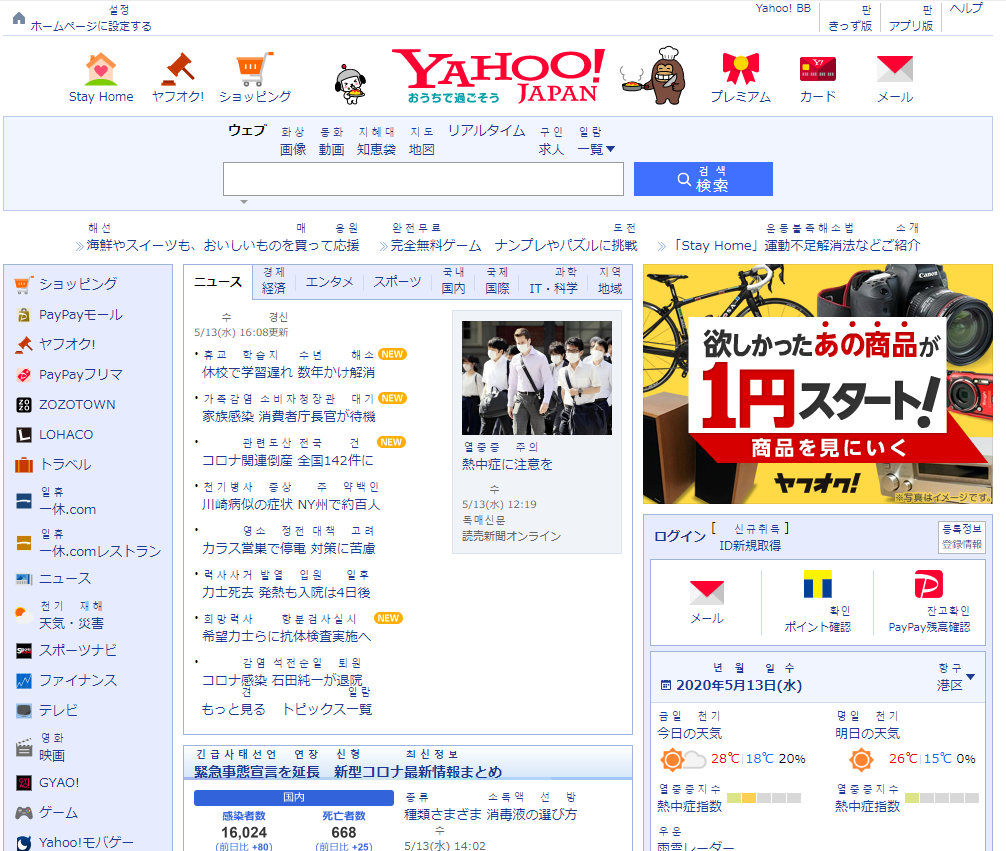The width and height of the screenshot is (1006, 851).
Task: Click tomorrow's 熱中症指数 color bar
Action: tap(942, 798)
